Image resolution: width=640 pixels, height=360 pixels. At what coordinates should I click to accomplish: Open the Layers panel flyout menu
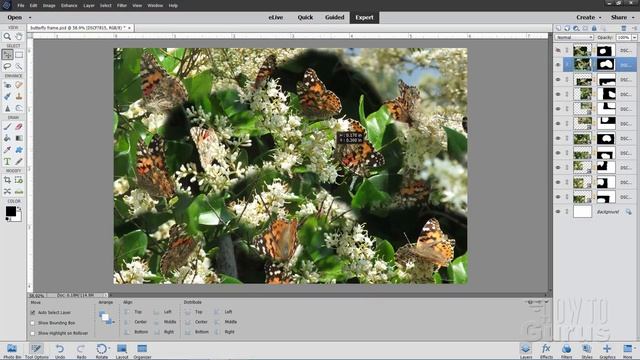click(634, 28)
